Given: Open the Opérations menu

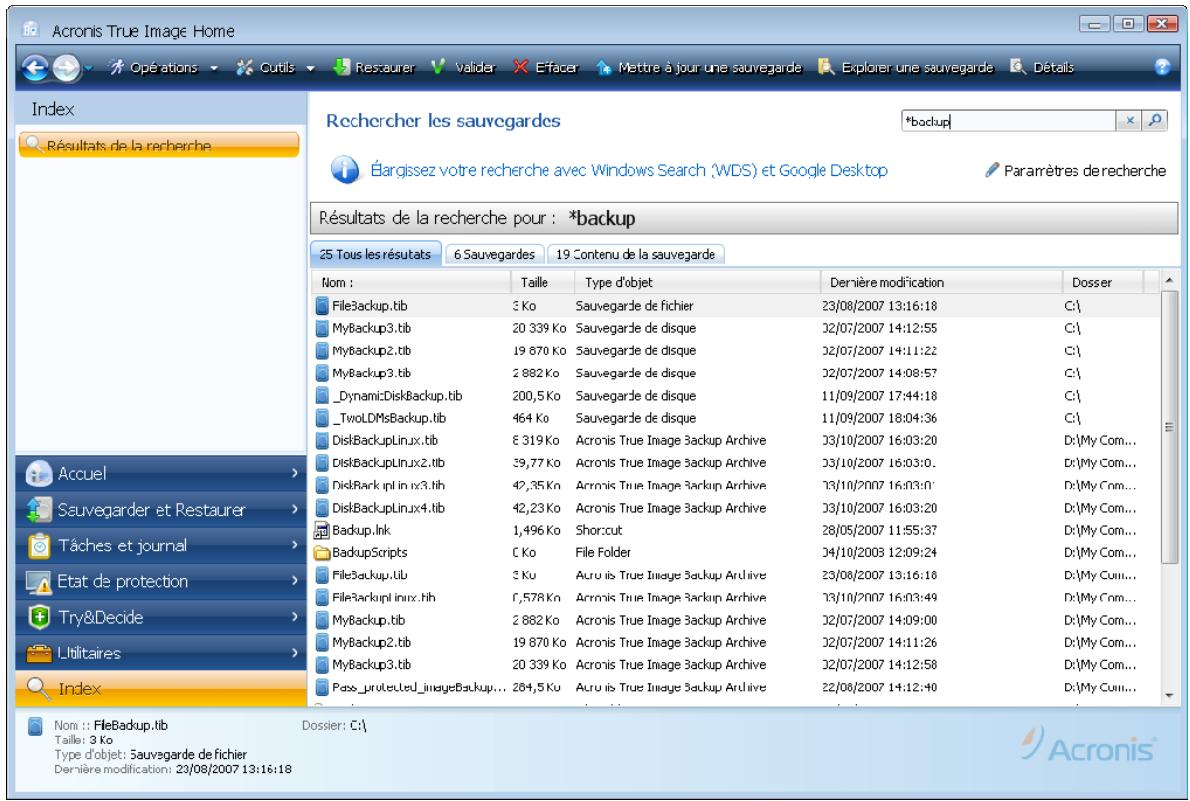Looking at the screenshot, I should click(x=163, y=68).
